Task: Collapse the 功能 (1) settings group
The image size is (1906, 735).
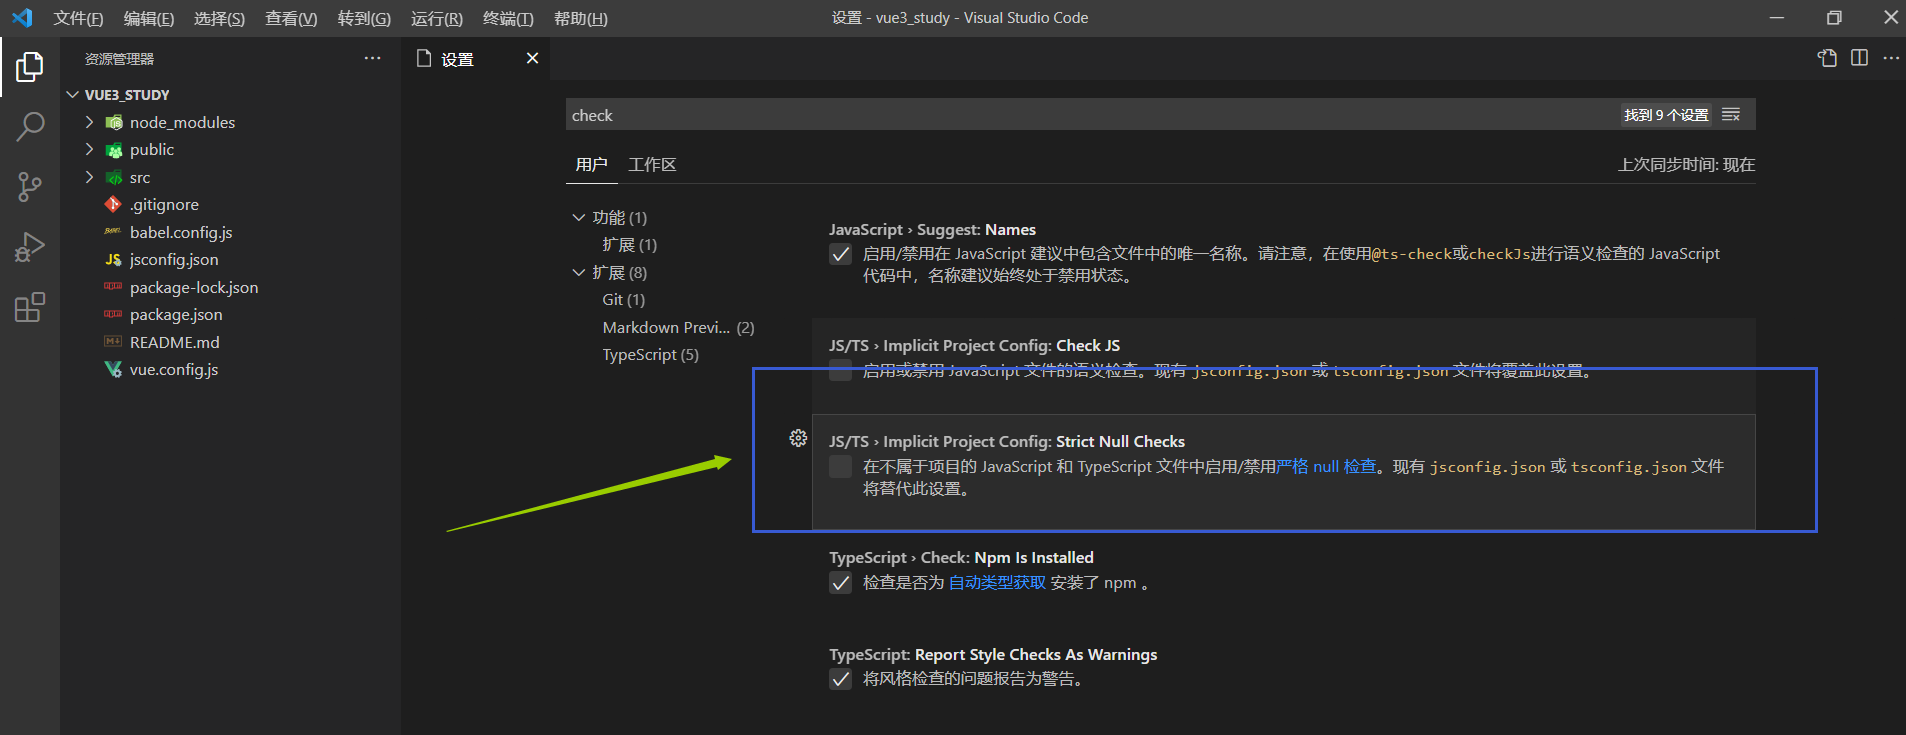Action: tap(578, 217)
